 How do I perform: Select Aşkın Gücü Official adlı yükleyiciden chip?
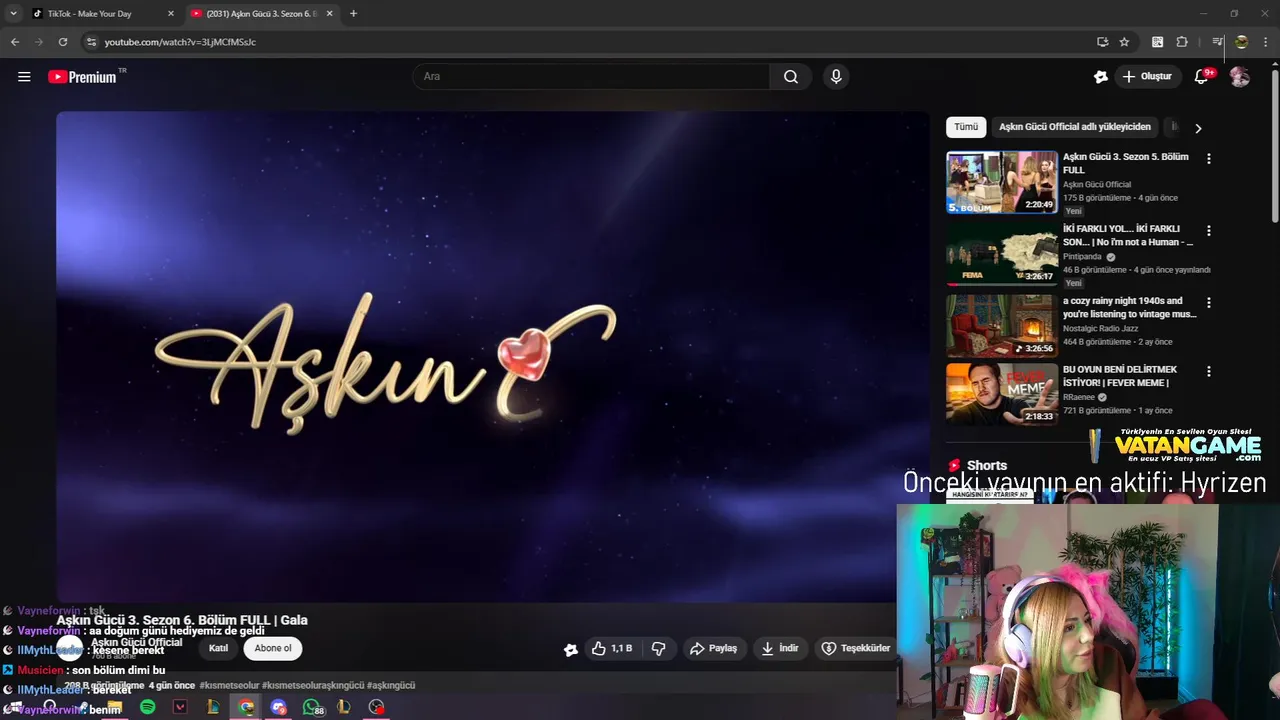(1075, 127)
